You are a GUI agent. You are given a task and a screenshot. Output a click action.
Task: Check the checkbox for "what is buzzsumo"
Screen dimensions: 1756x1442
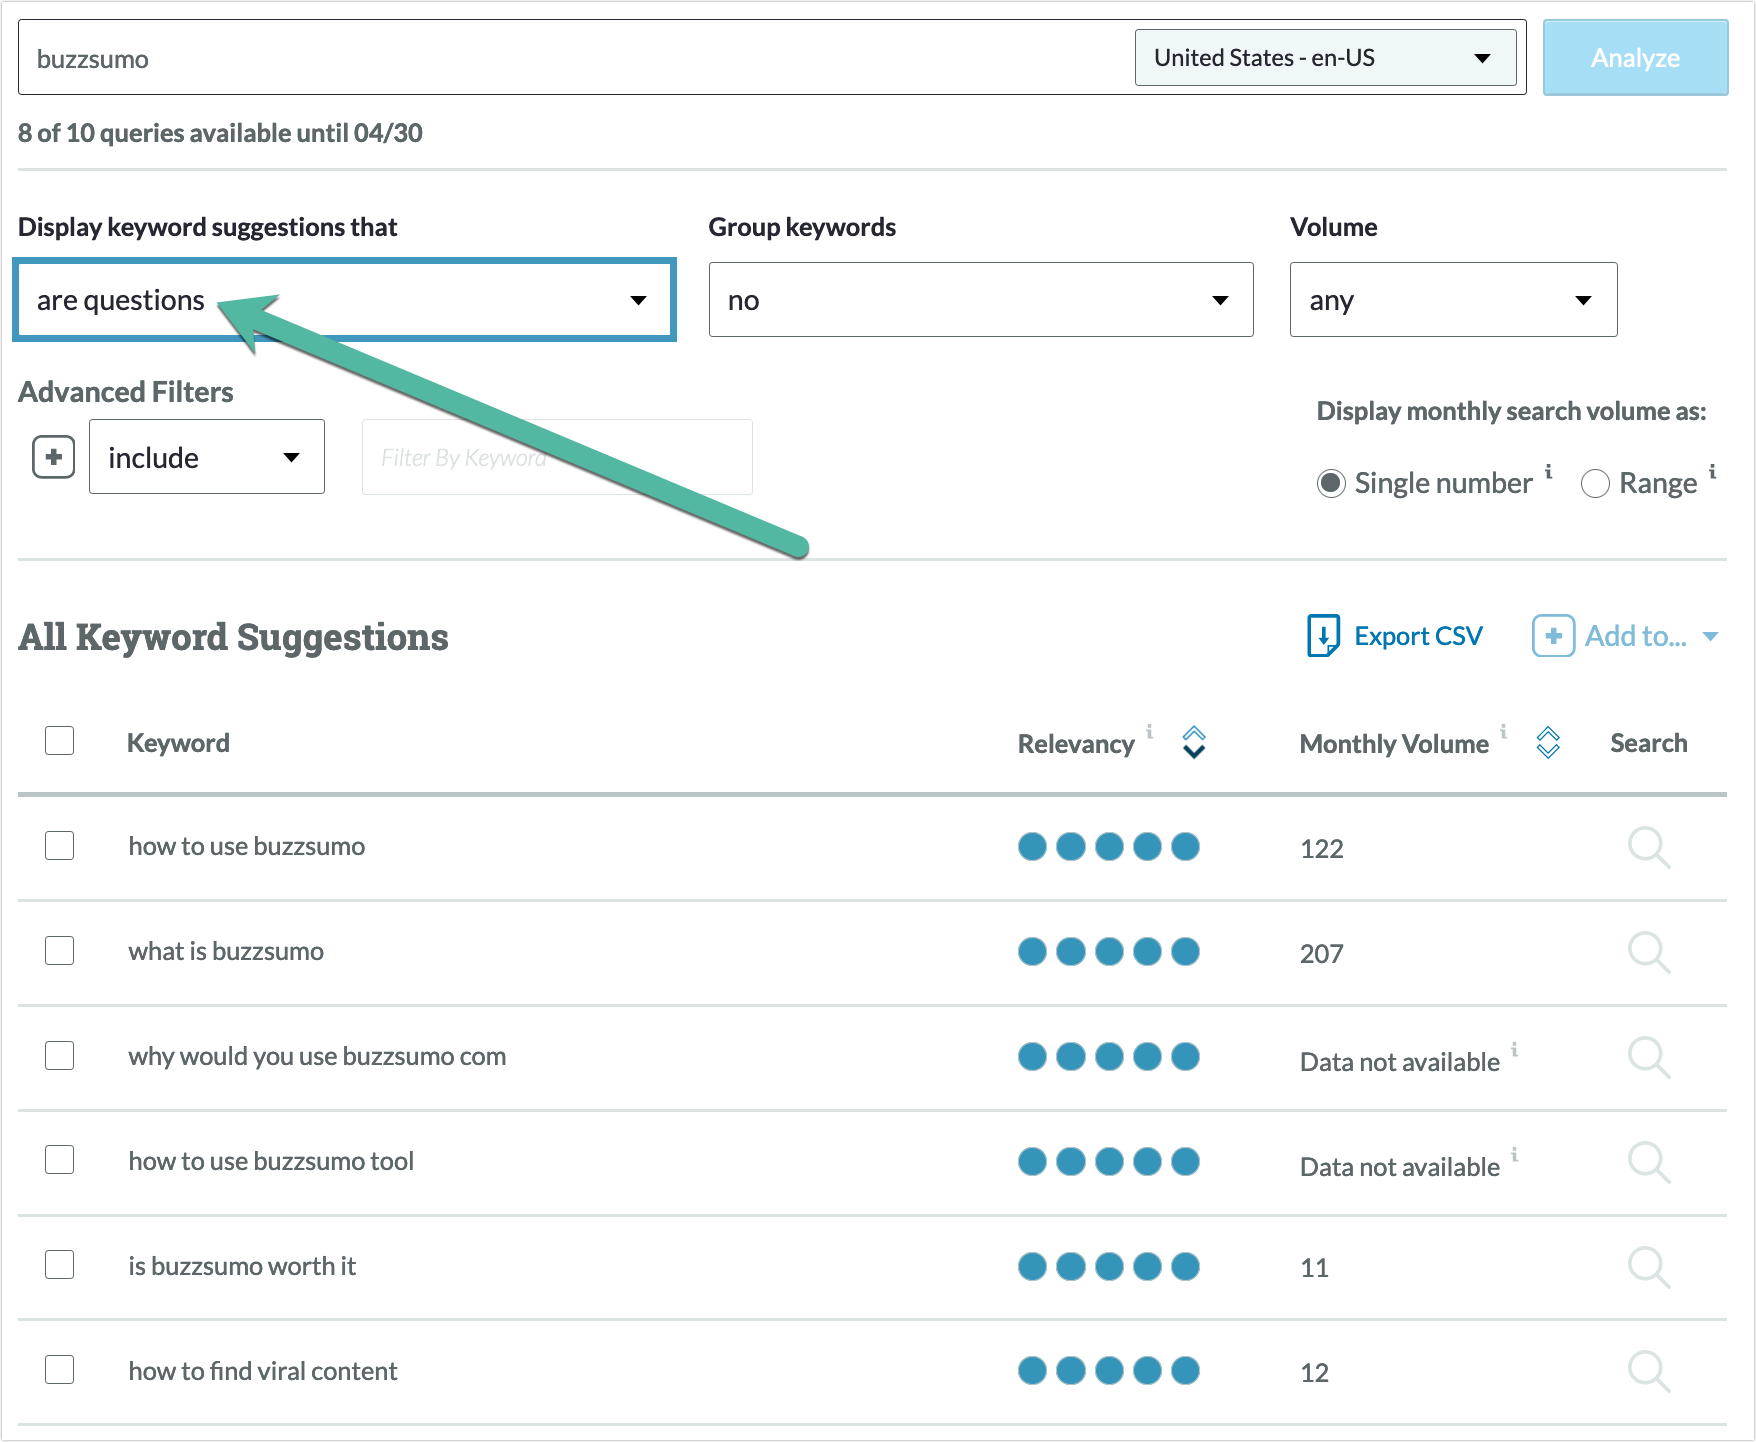coord(59,951)
